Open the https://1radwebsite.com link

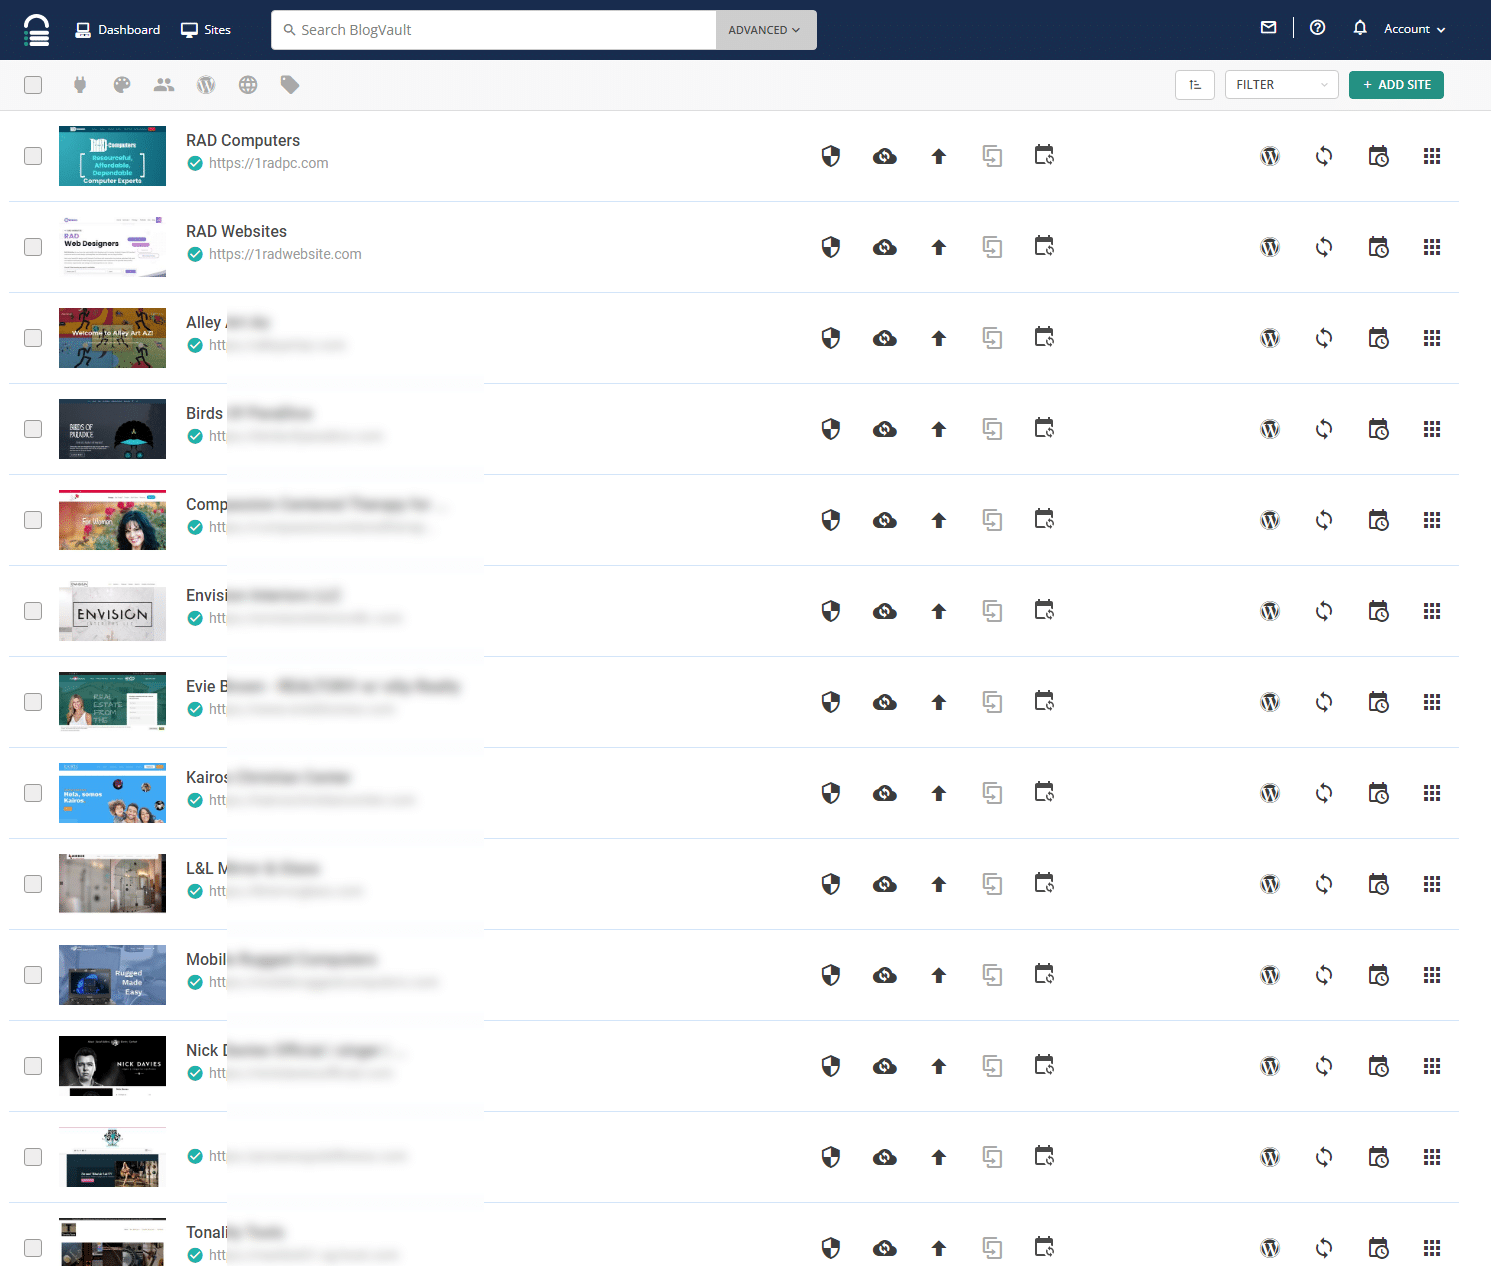tap(285, 254)
